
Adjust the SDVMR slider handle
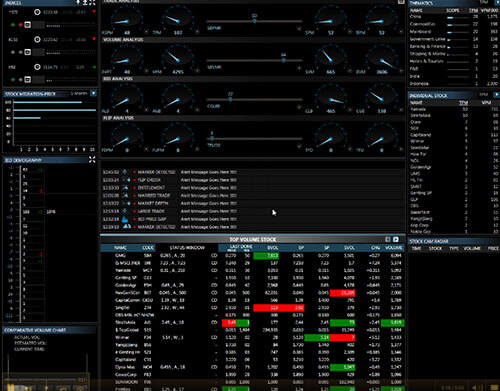tap(283, 60)
